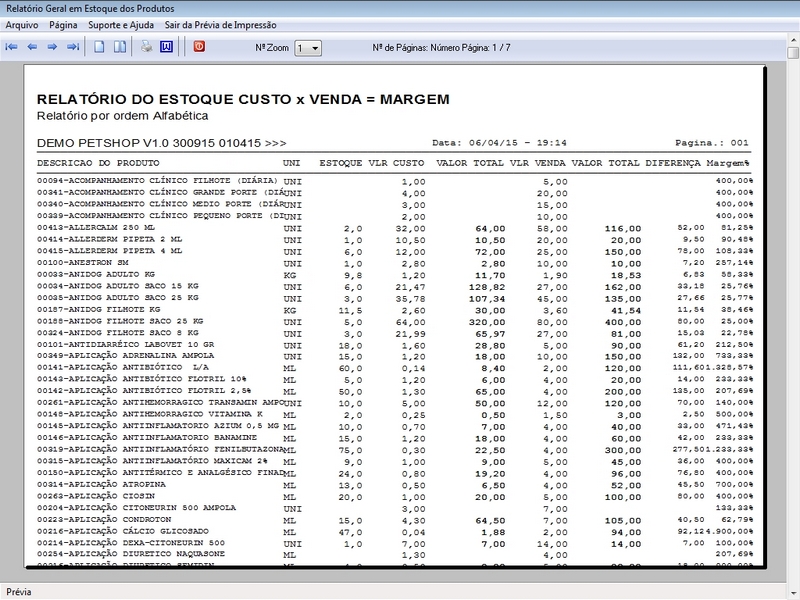This screenshot has height=600, width=800.
Task: Jump to the last page of the report
Action: pos(72,47)
